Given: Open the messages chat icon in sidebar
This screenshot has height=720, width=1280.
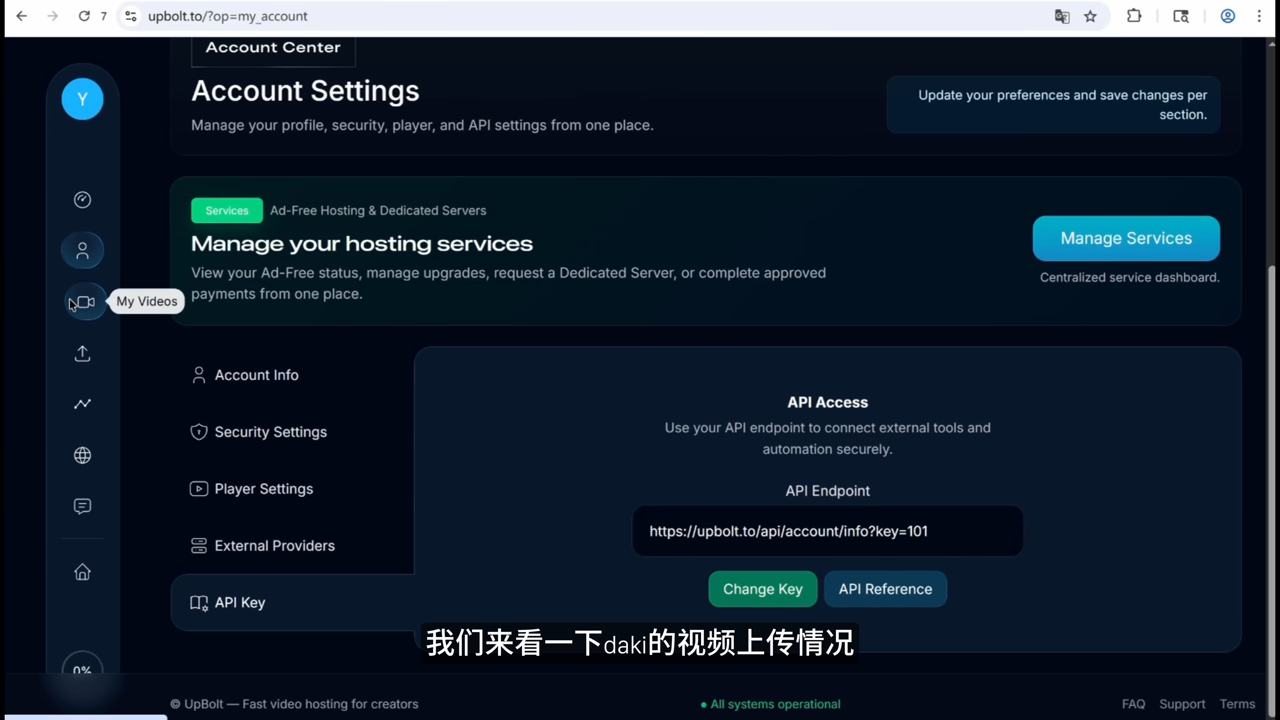Looking at the screenshot, I should click(82, 506).
